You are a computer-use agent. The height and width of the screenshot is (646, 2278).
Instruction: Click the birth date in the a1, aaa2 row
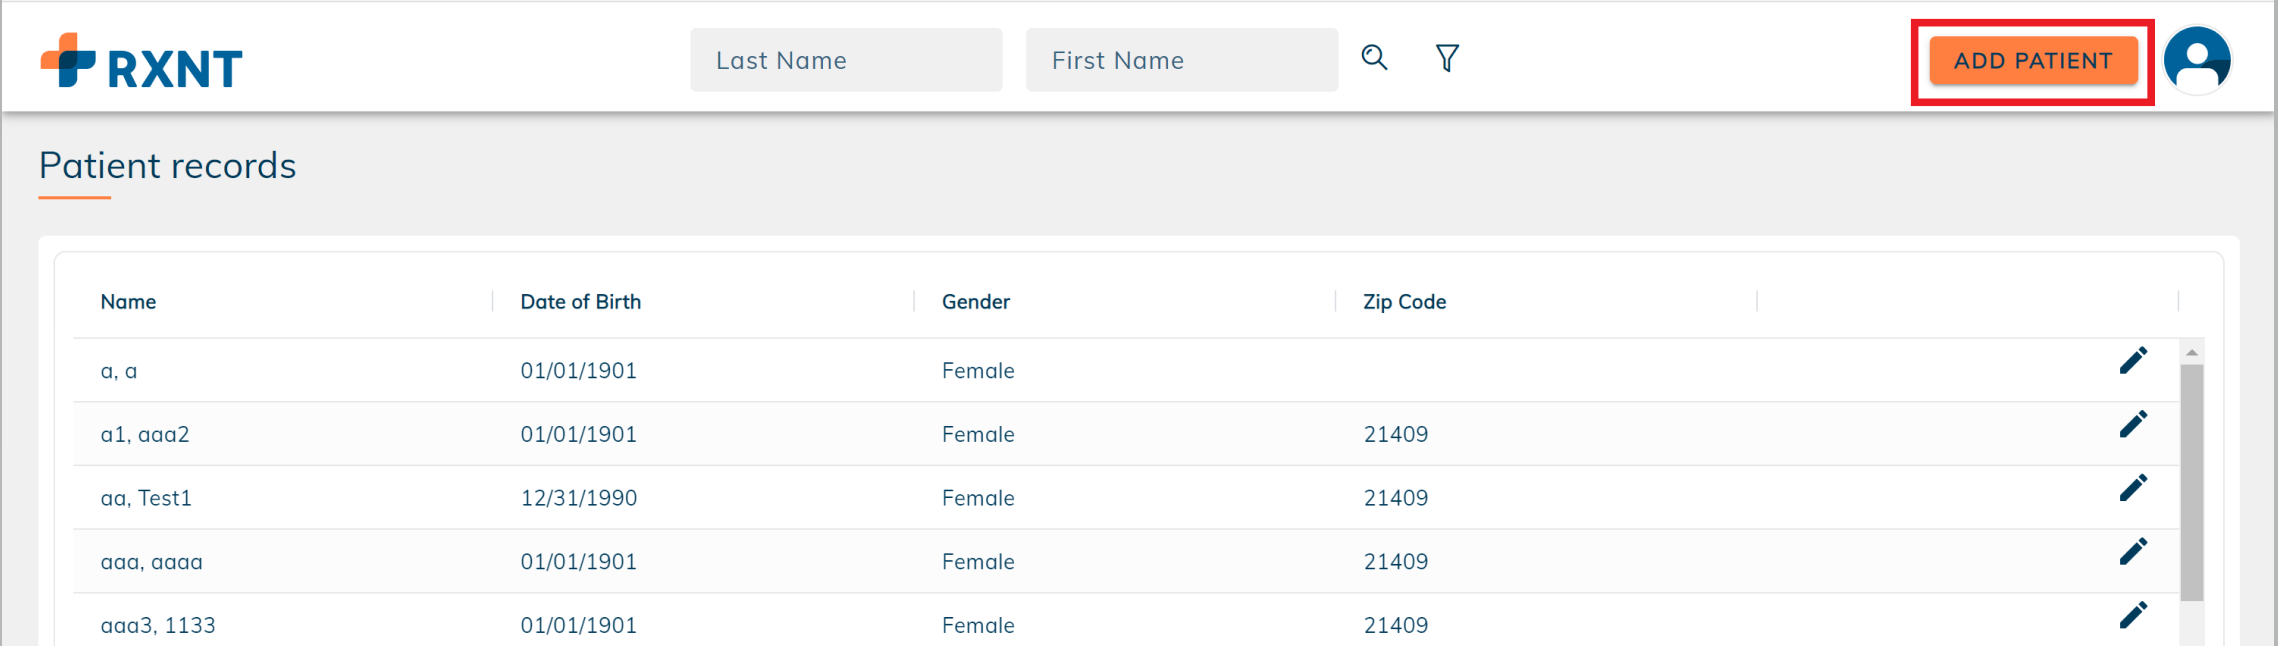[579, 434]
